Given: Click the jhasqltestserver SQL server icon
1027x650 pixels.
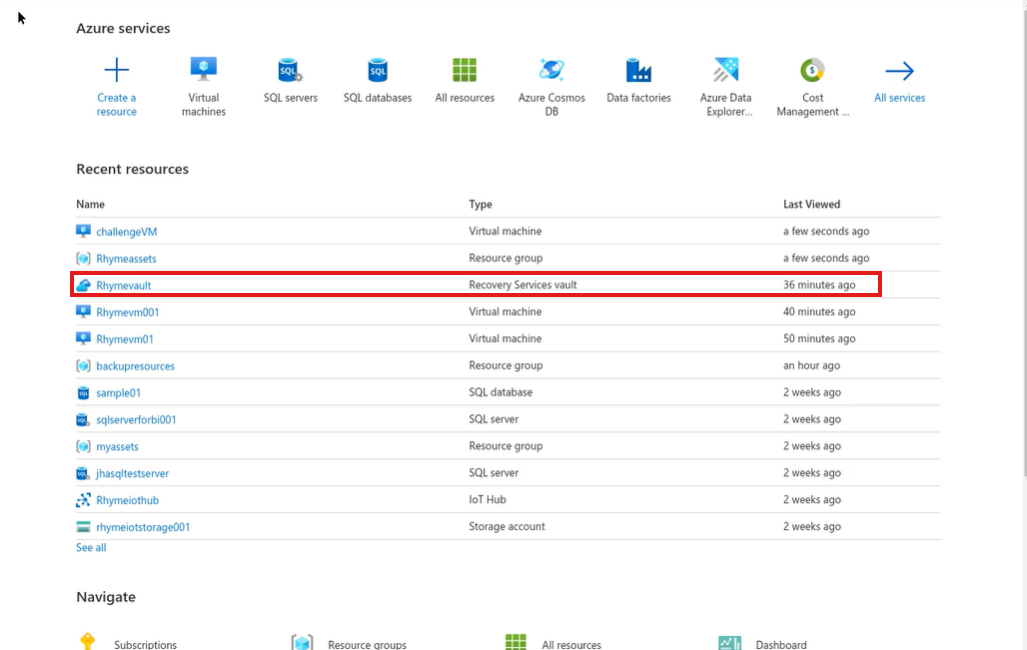Looking at the screenshot, I should [83, 473].
